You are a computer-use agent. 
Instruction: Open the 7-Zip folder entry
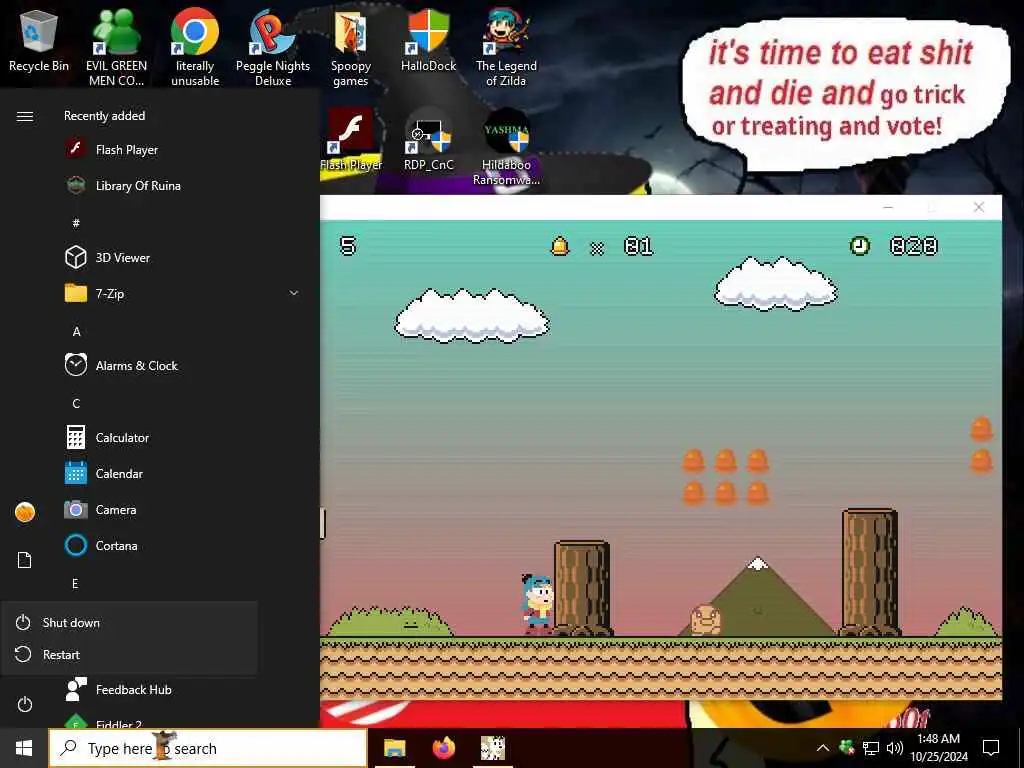tap(110, 294)
